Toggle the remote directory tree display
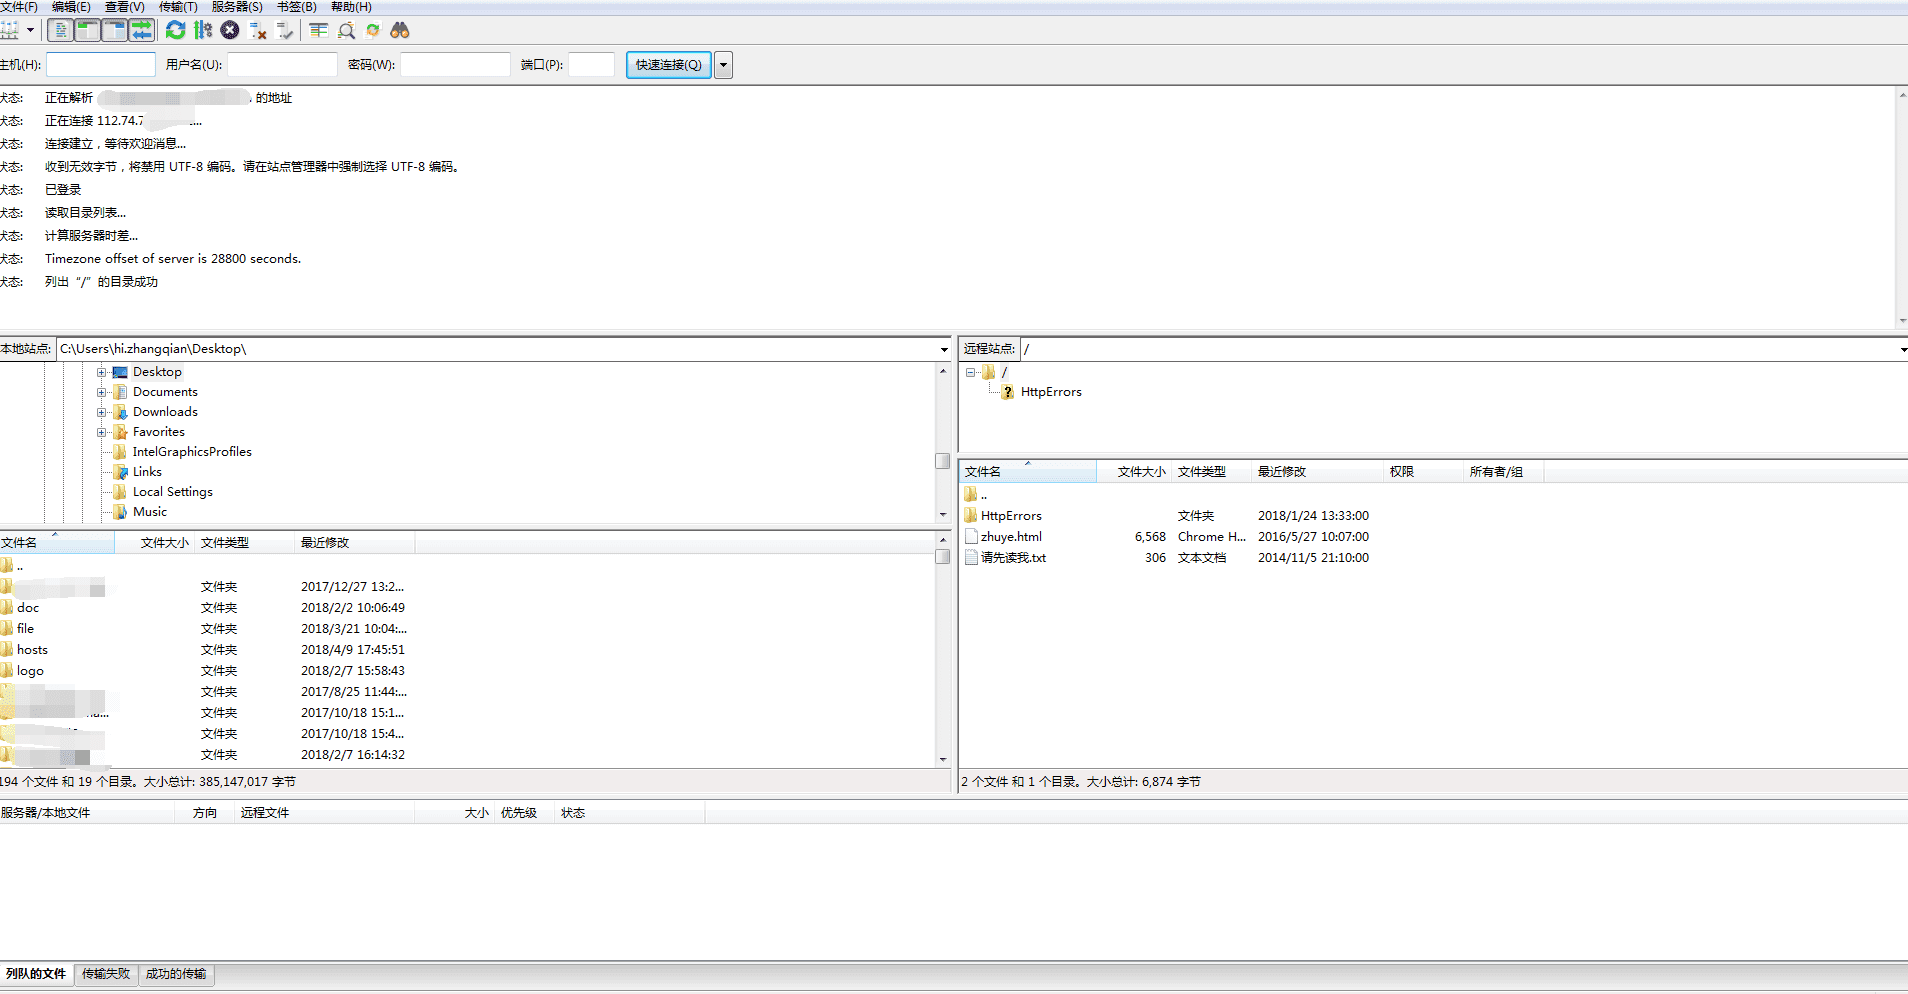 [115, 30]
